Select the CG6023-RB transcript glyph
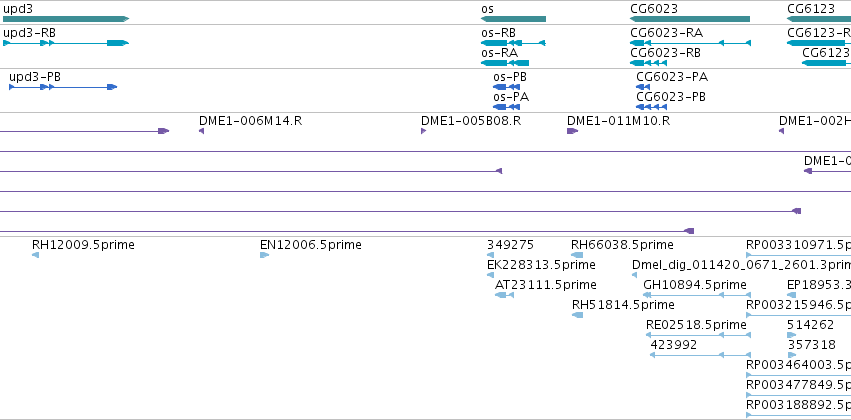The width and height of the screenshot is (851, 420). pyautogui.click(x=648, y=63)
